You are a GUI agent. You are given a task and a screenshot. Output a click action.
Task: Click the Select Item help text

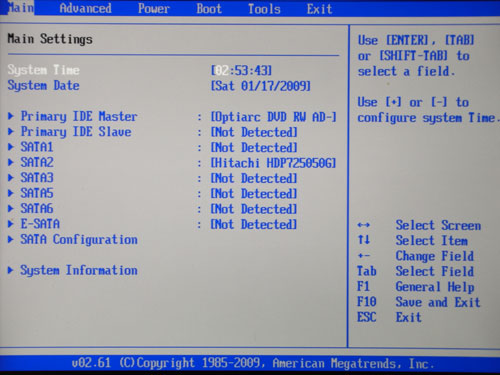coord(432,241)
